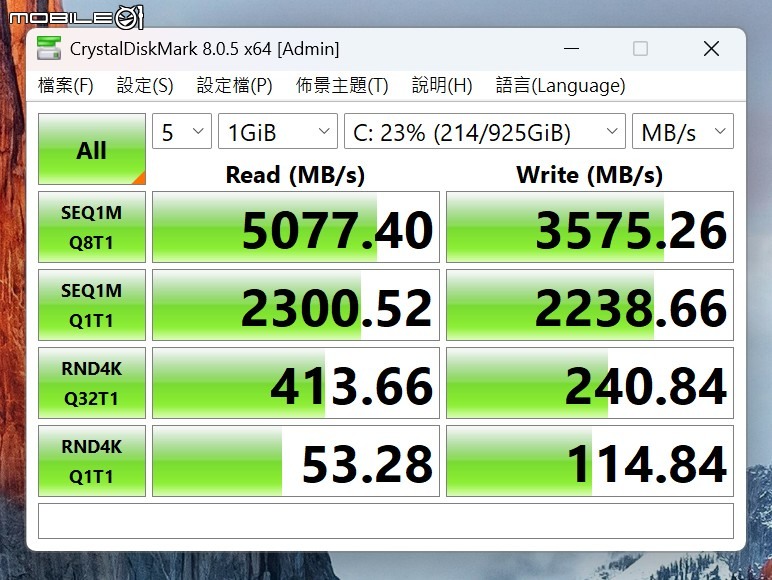The width and height of the screenshot is (772, 580).
Task: Start the RND4K Q1T1 test
Action: (x=92, y=461)
